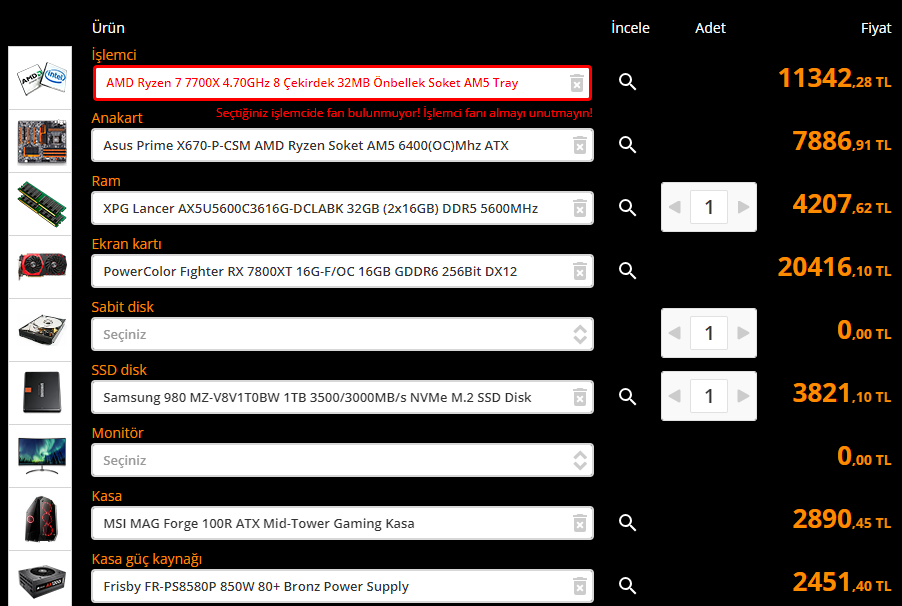
Task: Remove the Samsung 980 SSD disk selection
Action: point(580,397)
